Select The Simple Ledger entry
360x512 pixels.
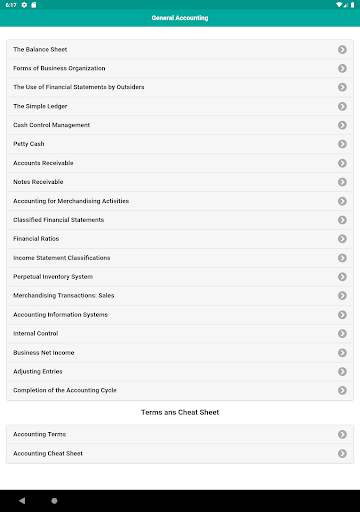pos(180,106)
